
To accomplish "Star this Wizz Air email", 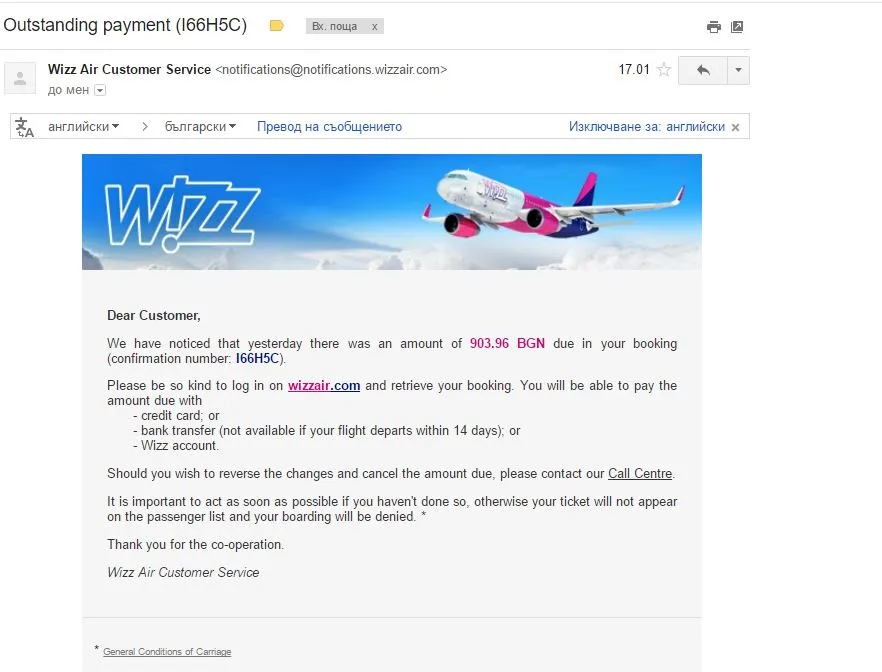I will point(664,70).
